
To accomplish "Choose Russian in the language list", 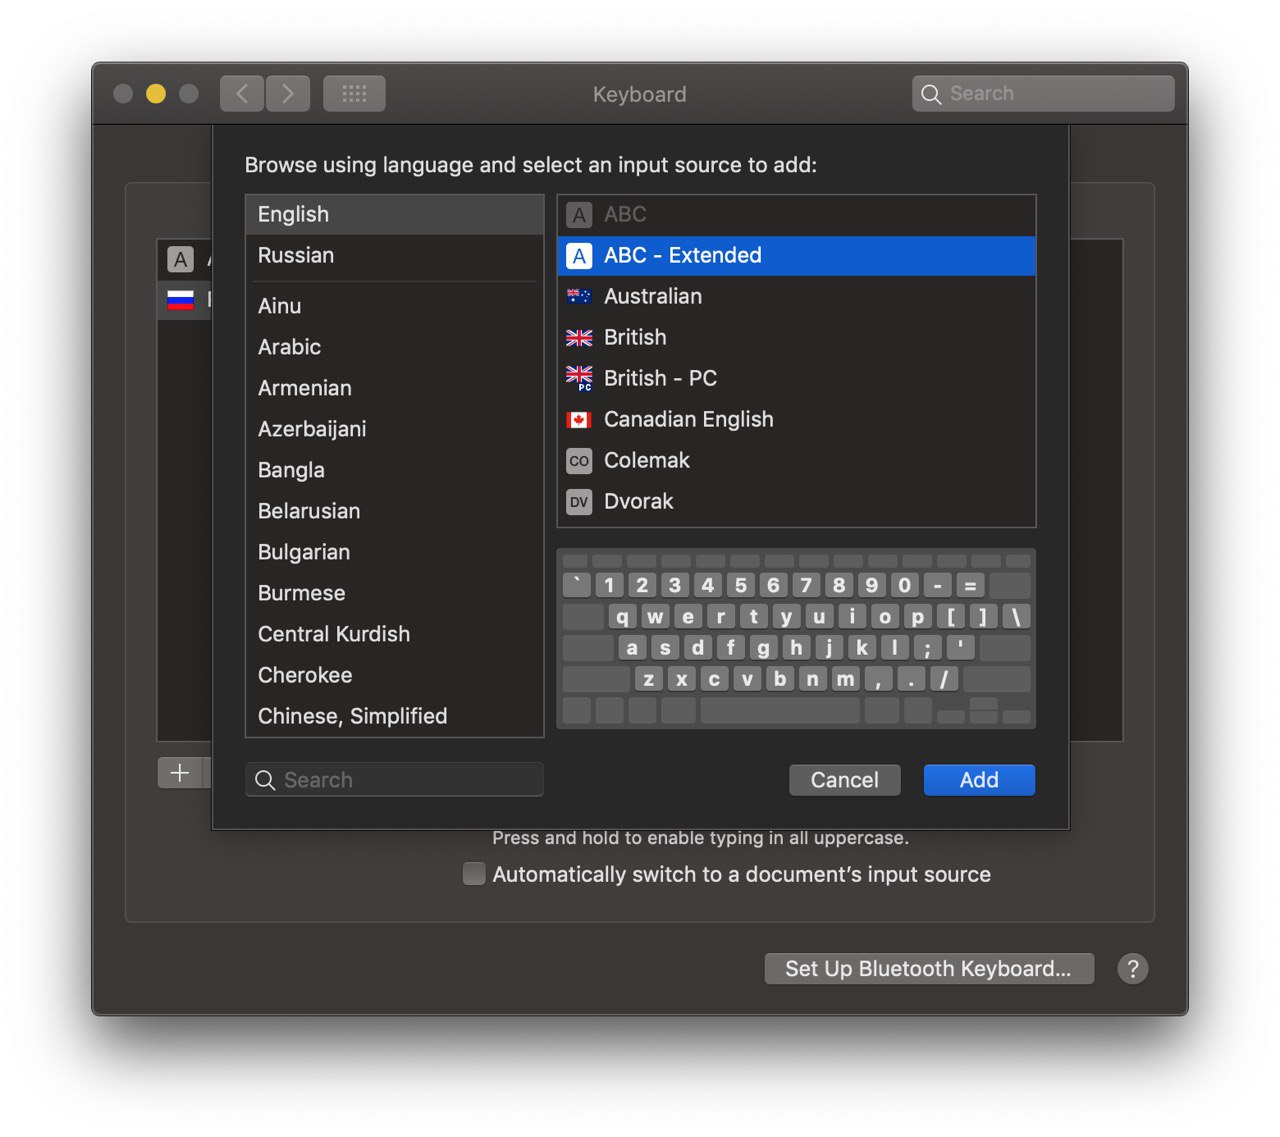I will point(394,256).
